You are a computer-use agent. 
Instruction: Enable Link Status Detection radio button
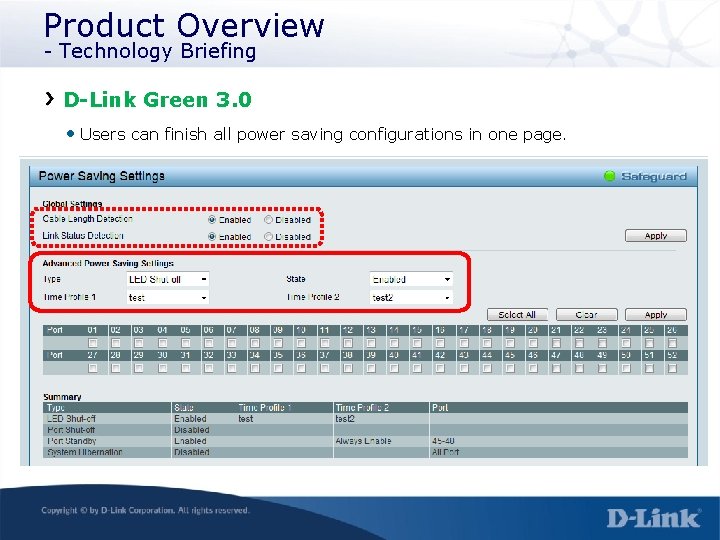[x=212, y=236]
